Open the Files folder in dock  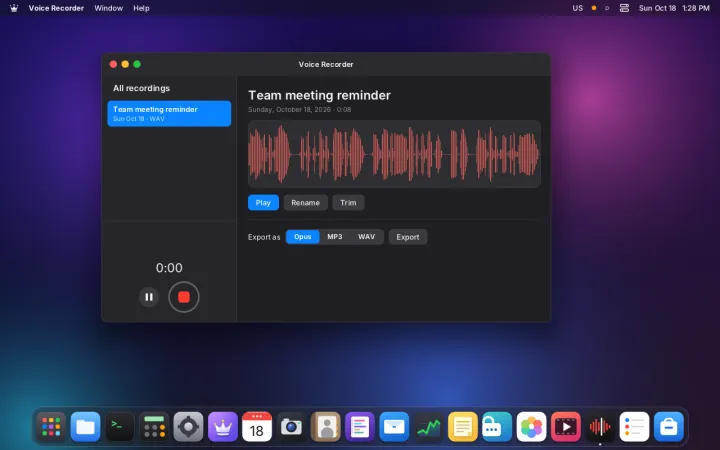pyautogui.click(x=85, y=427)
